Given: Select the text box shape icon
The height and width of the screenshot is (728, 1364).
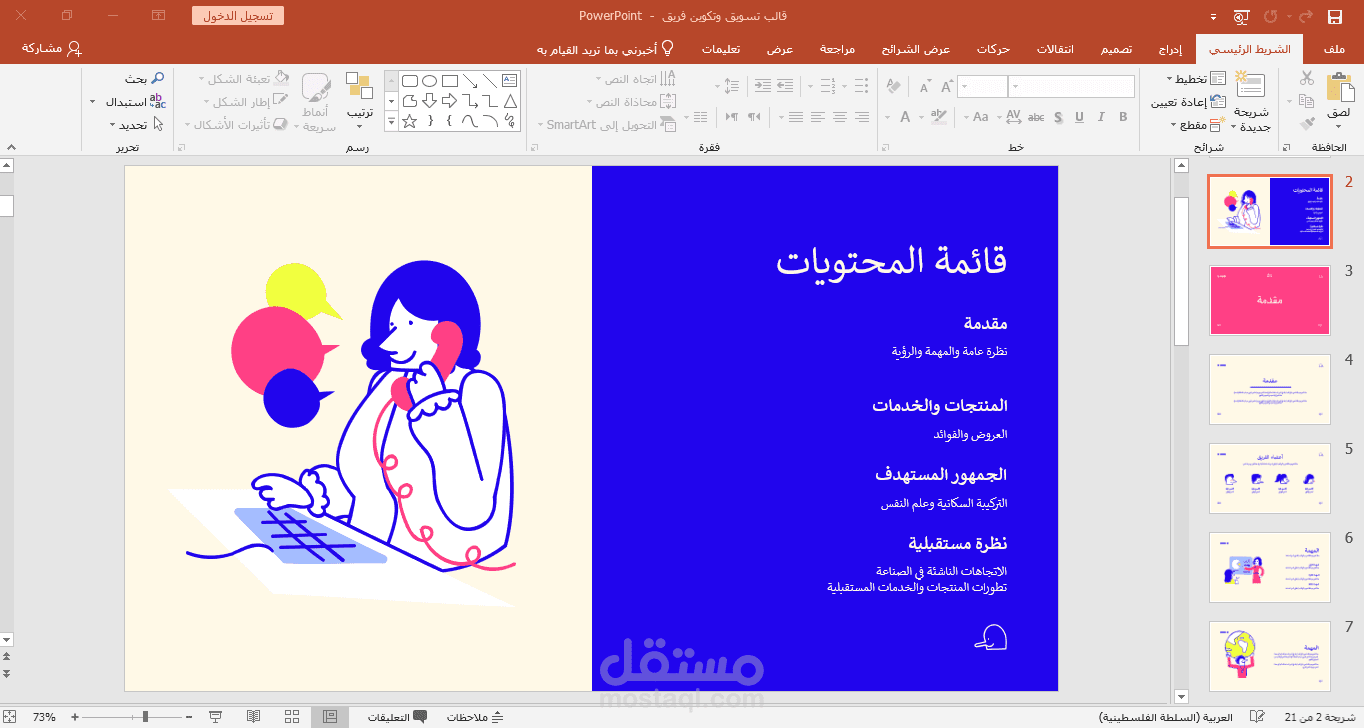Looking at the screenshot, I should (x=509, y=80).
